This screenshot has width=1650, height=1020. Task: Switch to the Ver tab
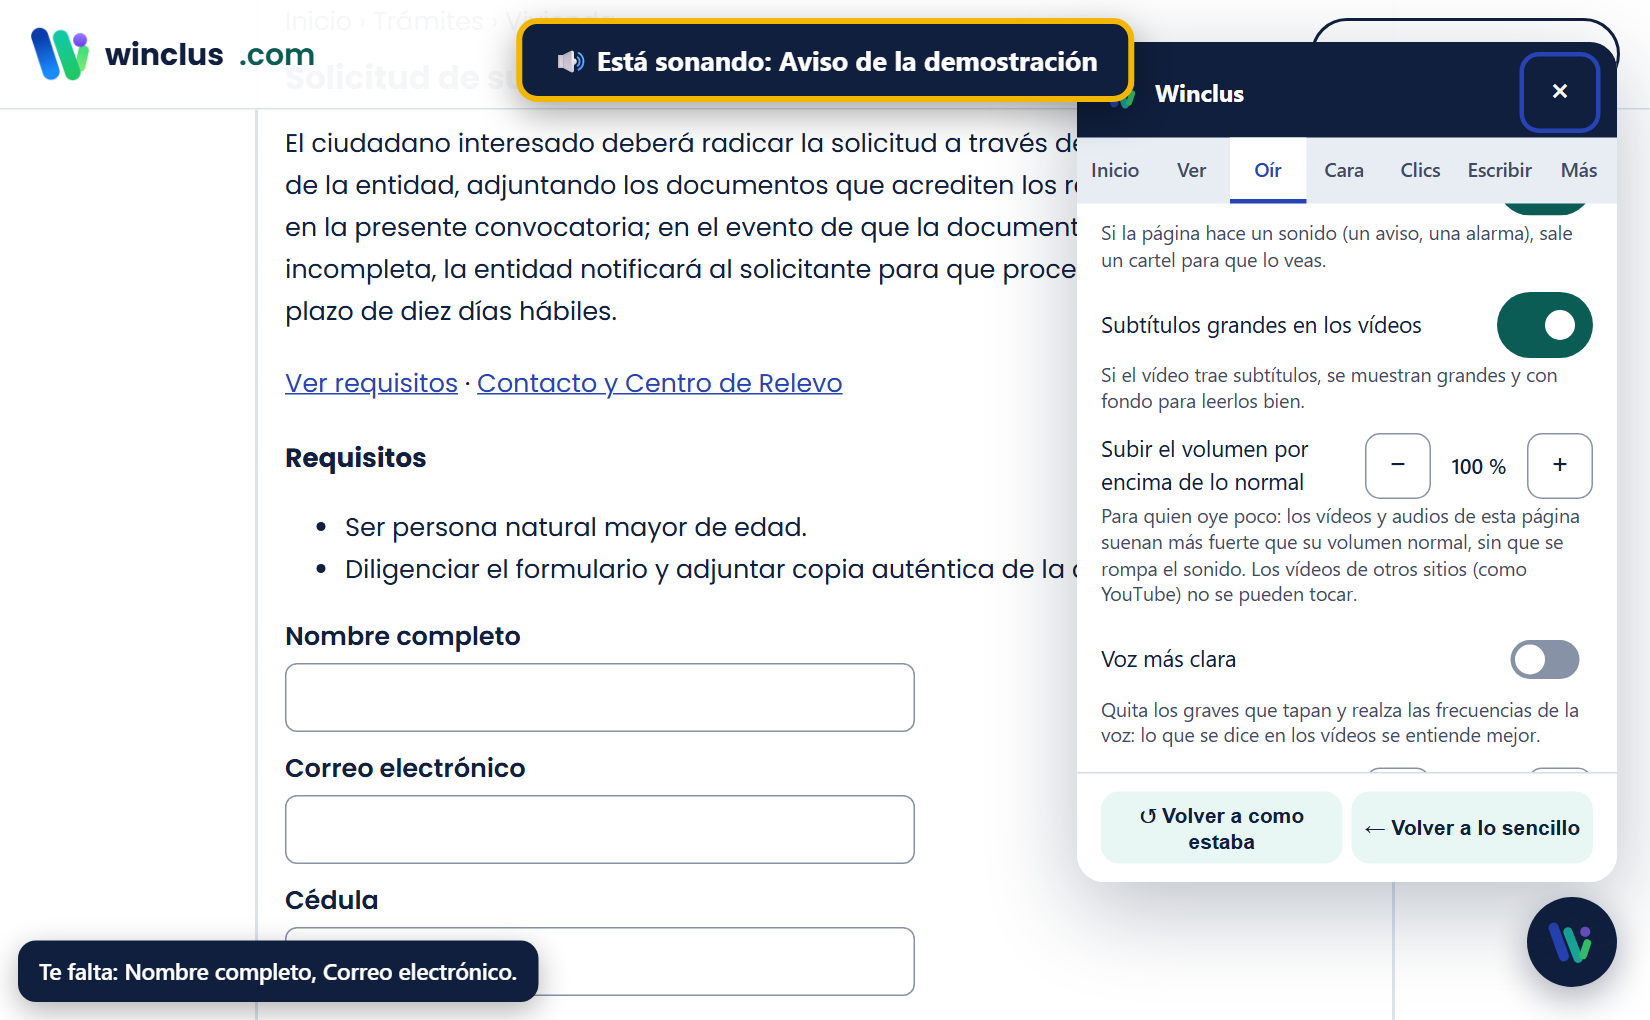point(1191,170)
